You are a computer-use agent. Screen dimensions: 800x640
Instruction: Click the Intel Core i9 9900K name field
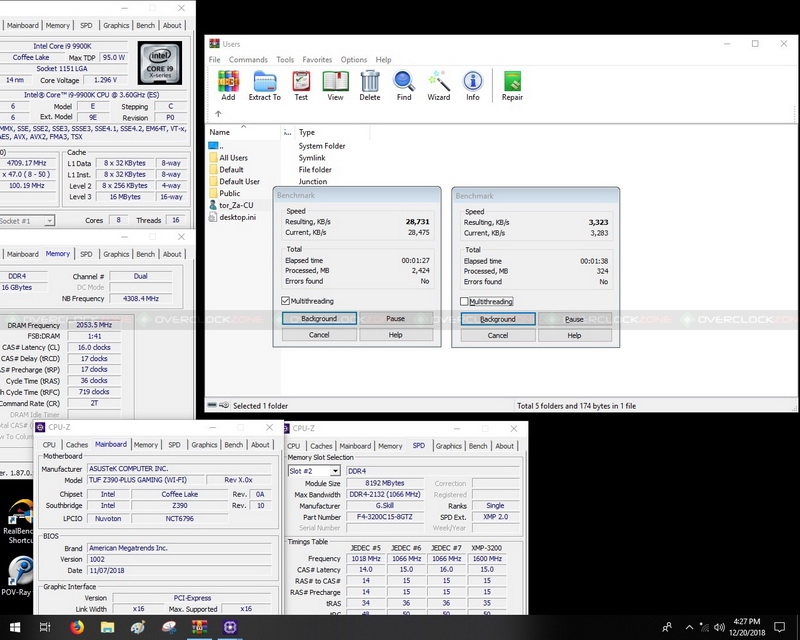click(x=63, y=46)
